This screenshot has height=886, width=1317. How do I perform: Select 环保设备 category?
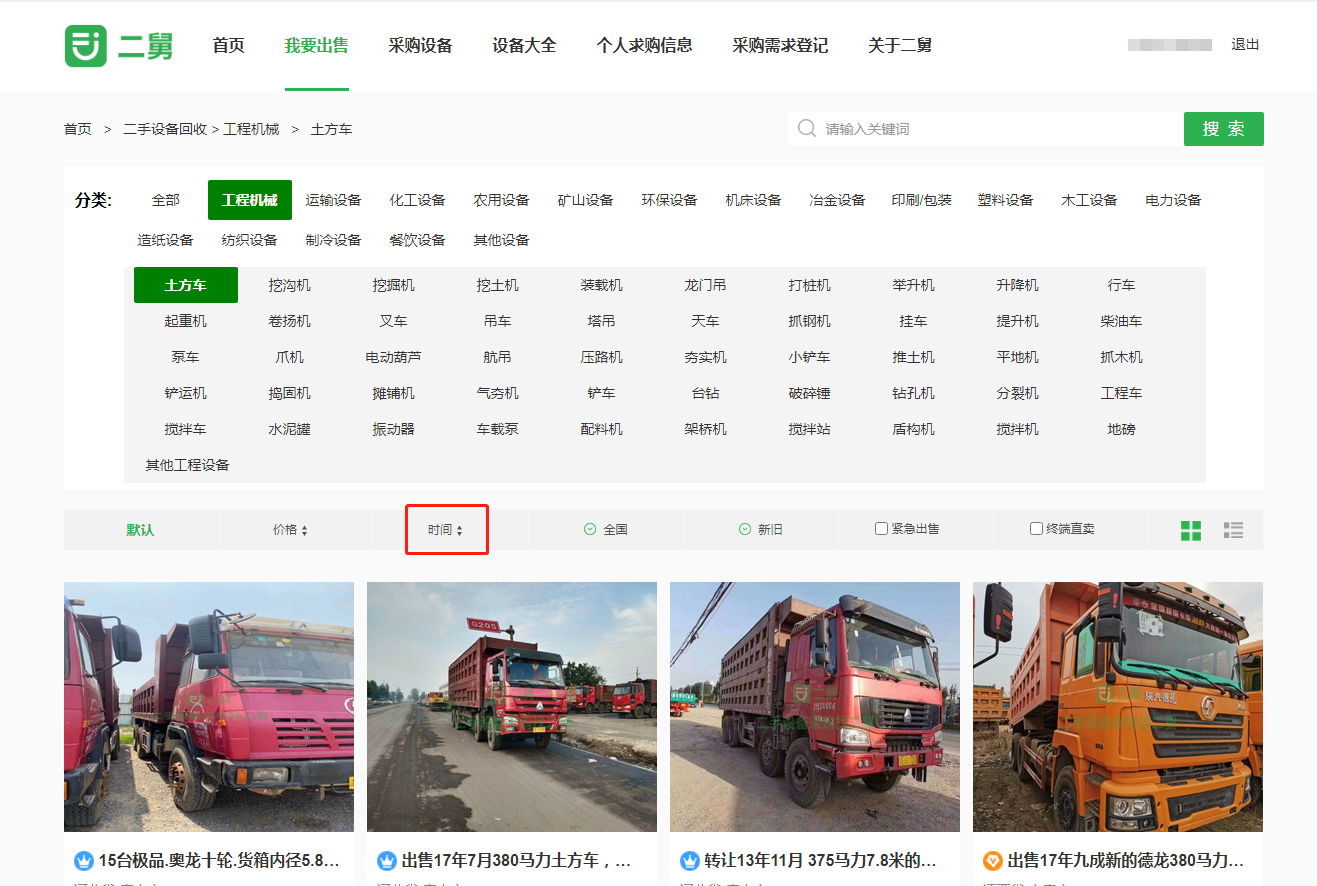point(670,200)
